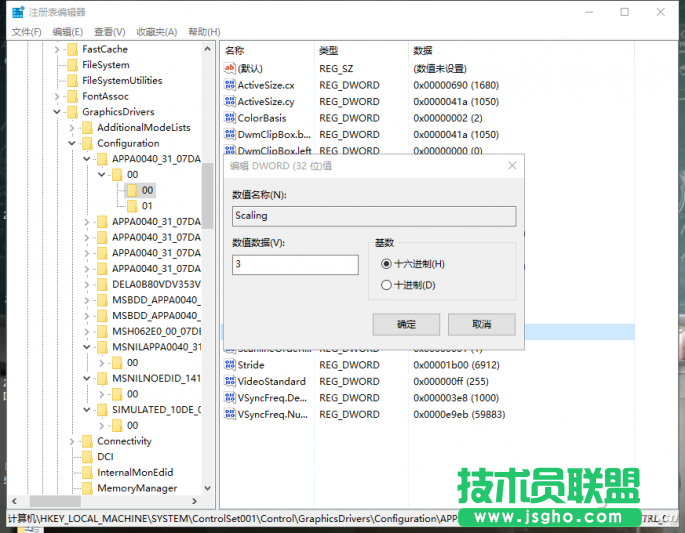Click the (默认) string value icon
This screenshot has height=533, width=685.
[x=229, y=68]
